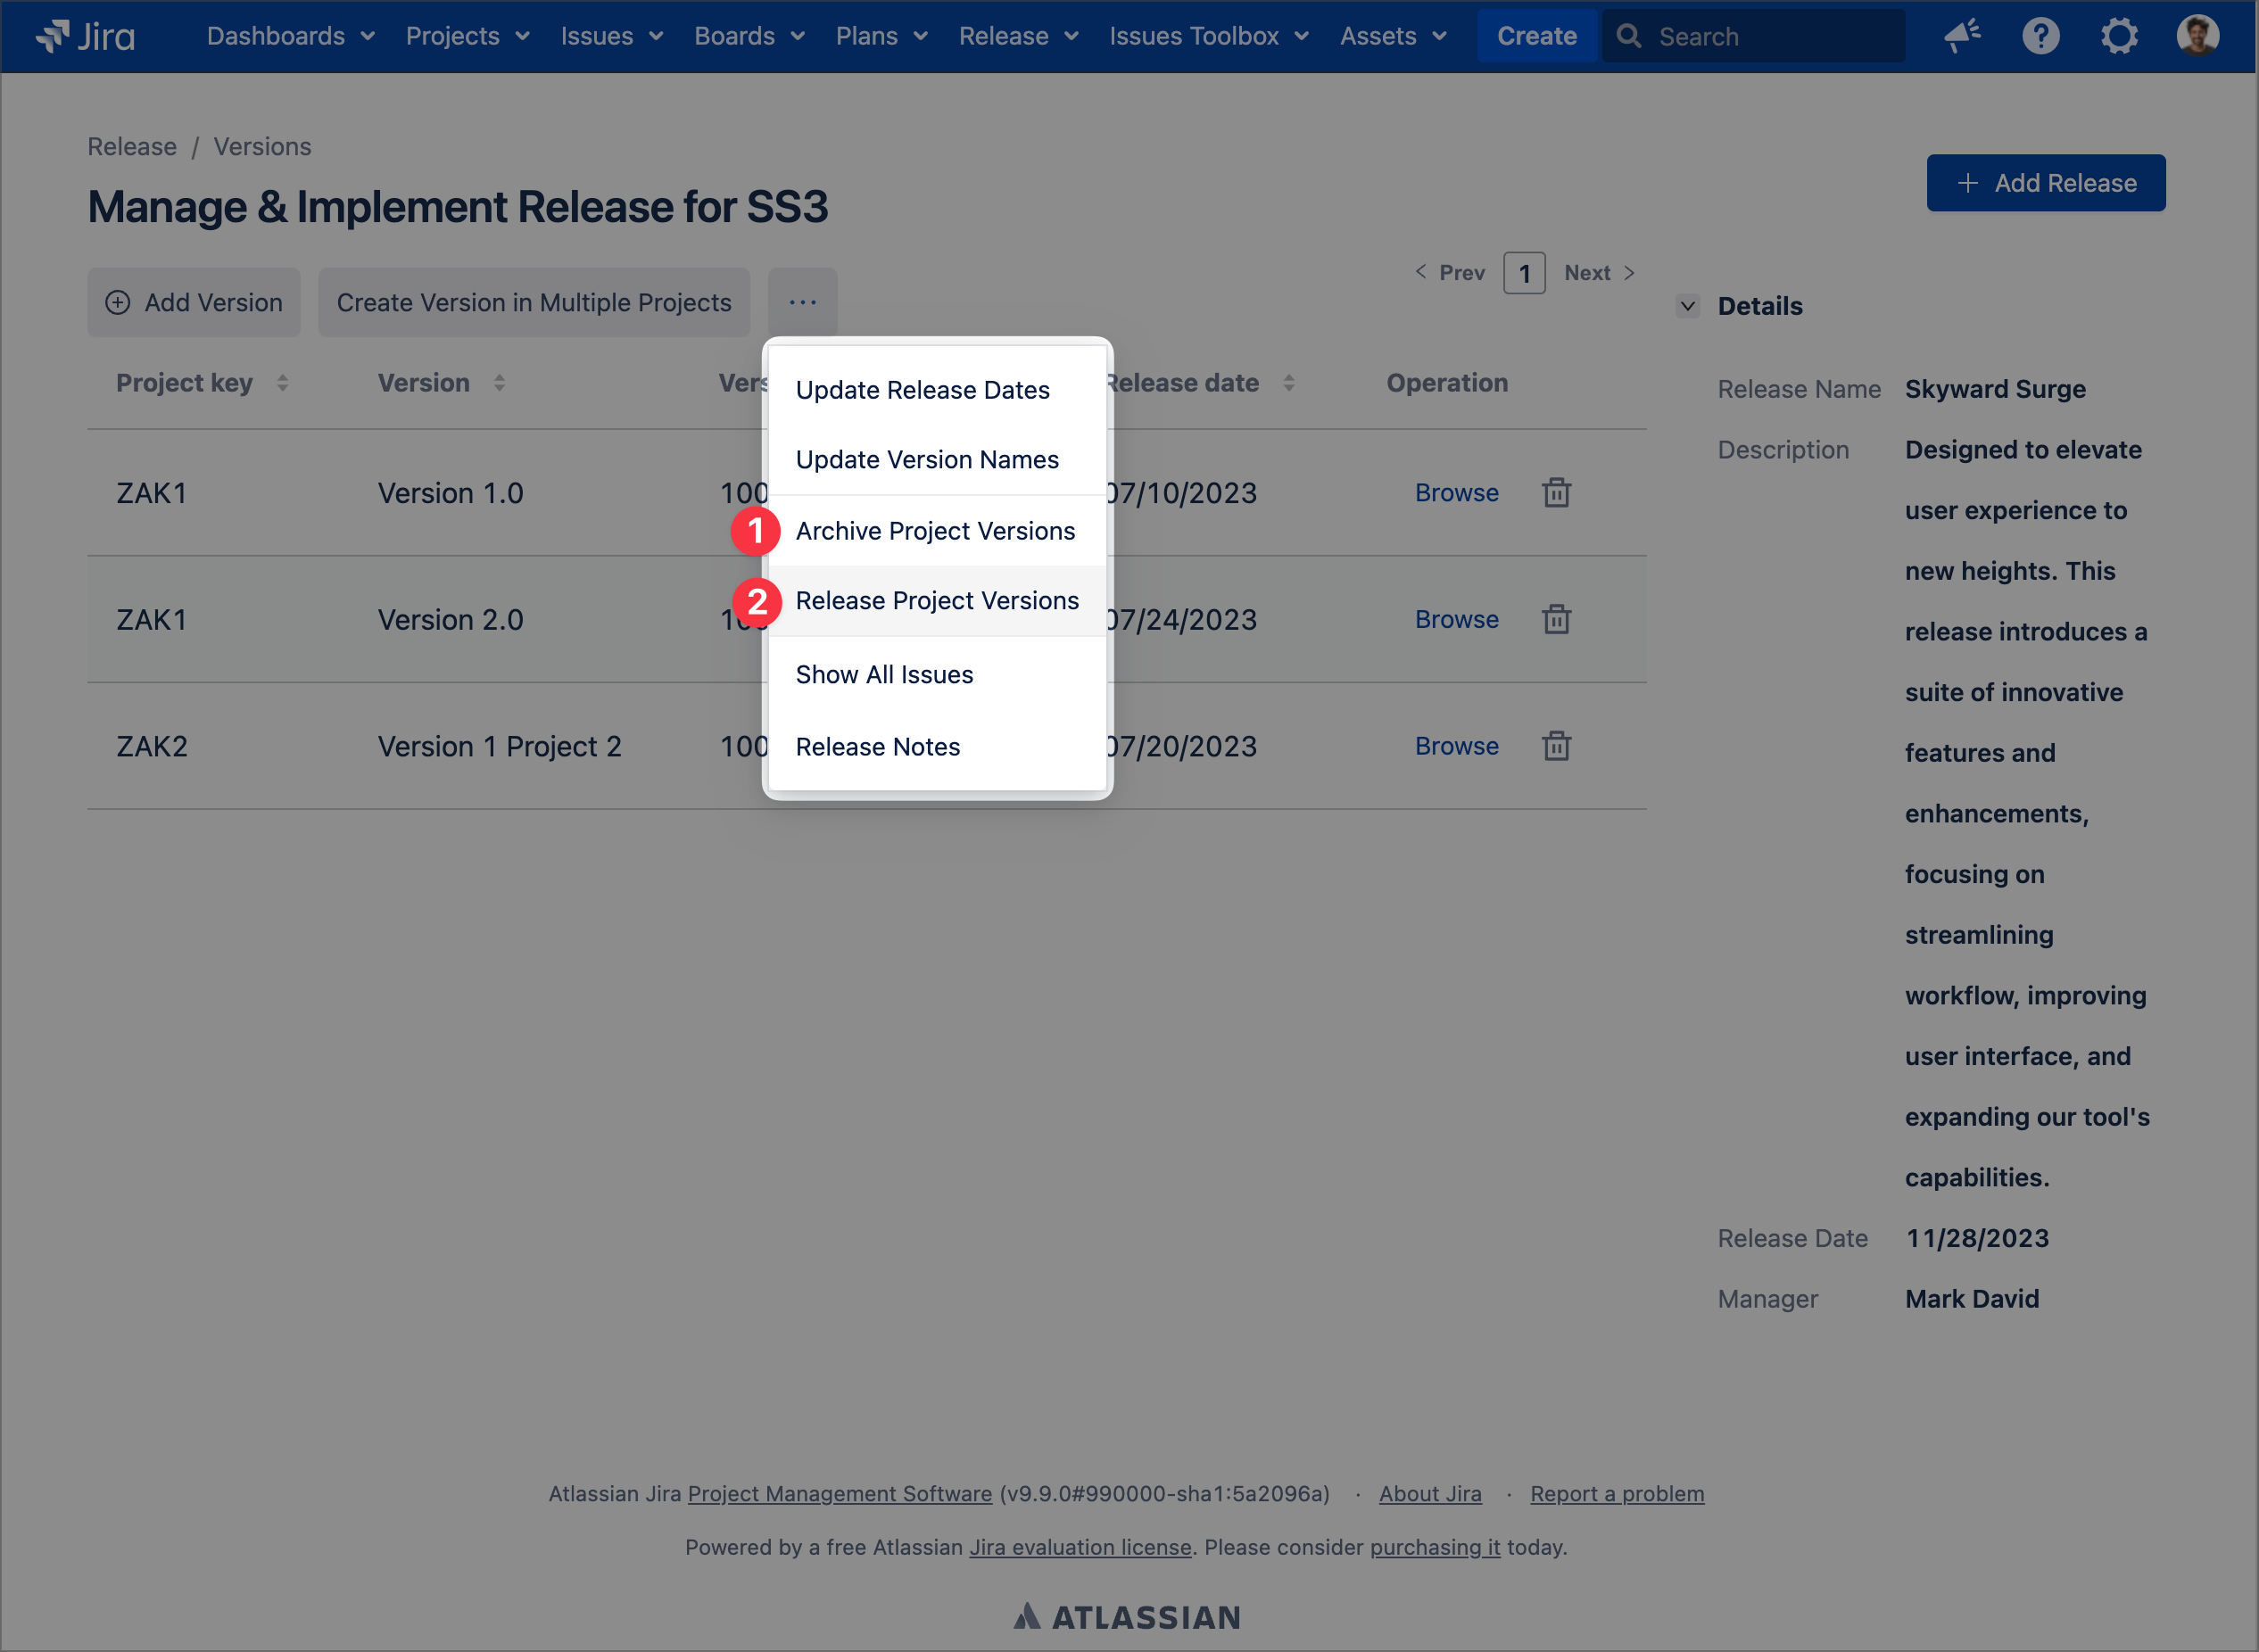Click the Versions breadcrumb link

[x=262, y=146]
